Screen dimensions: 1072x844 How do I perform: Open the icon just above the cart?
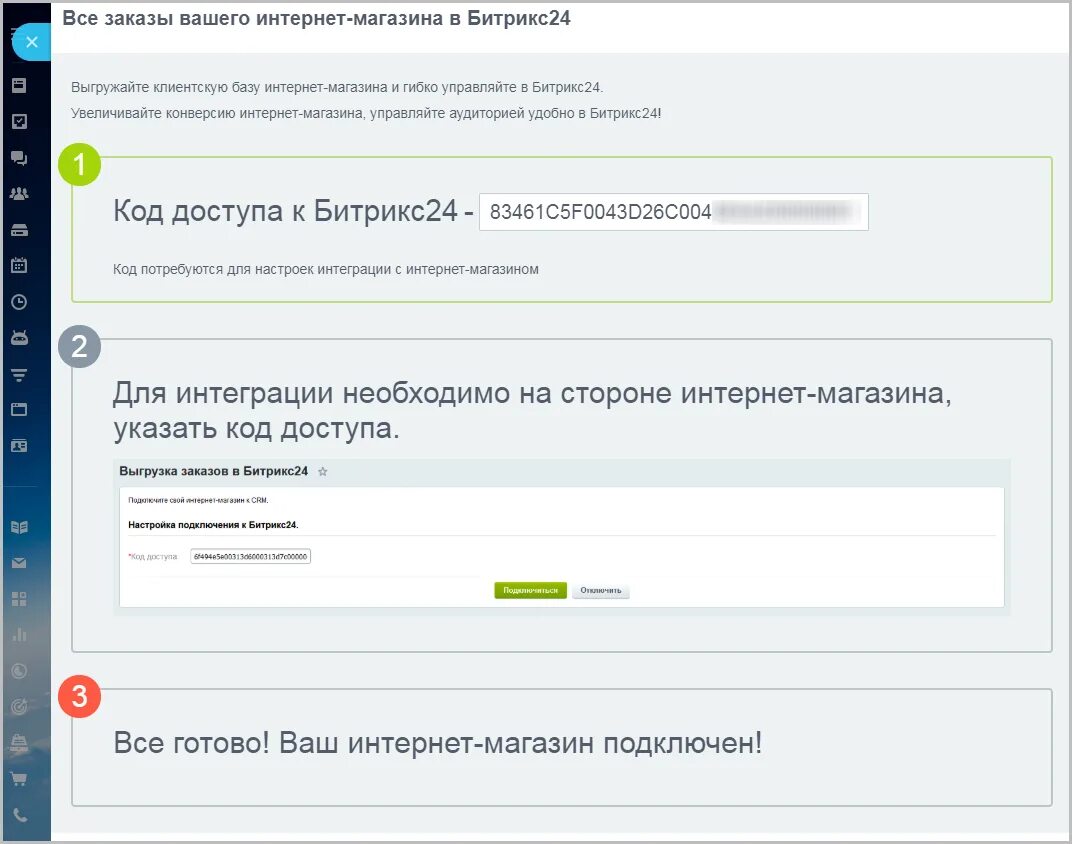(19, 744)
